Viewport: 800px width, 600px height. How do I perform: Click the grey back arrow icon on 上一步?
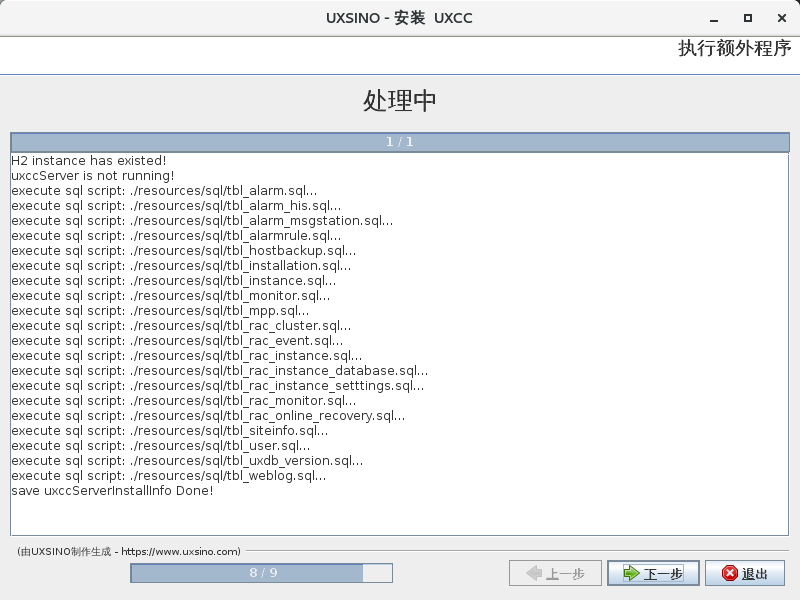click(533, 573)
